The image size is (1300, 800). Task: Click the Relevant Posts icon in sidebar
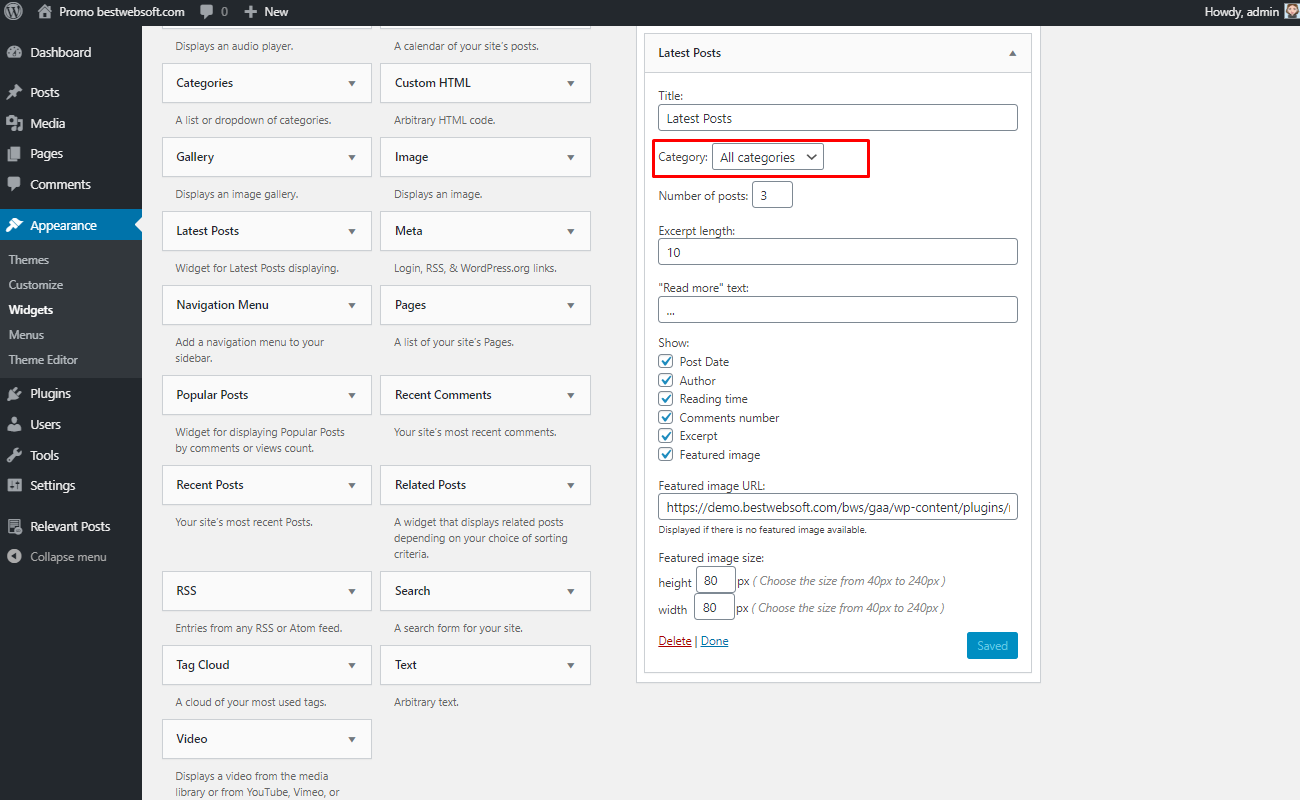click(x=14, y=526)
